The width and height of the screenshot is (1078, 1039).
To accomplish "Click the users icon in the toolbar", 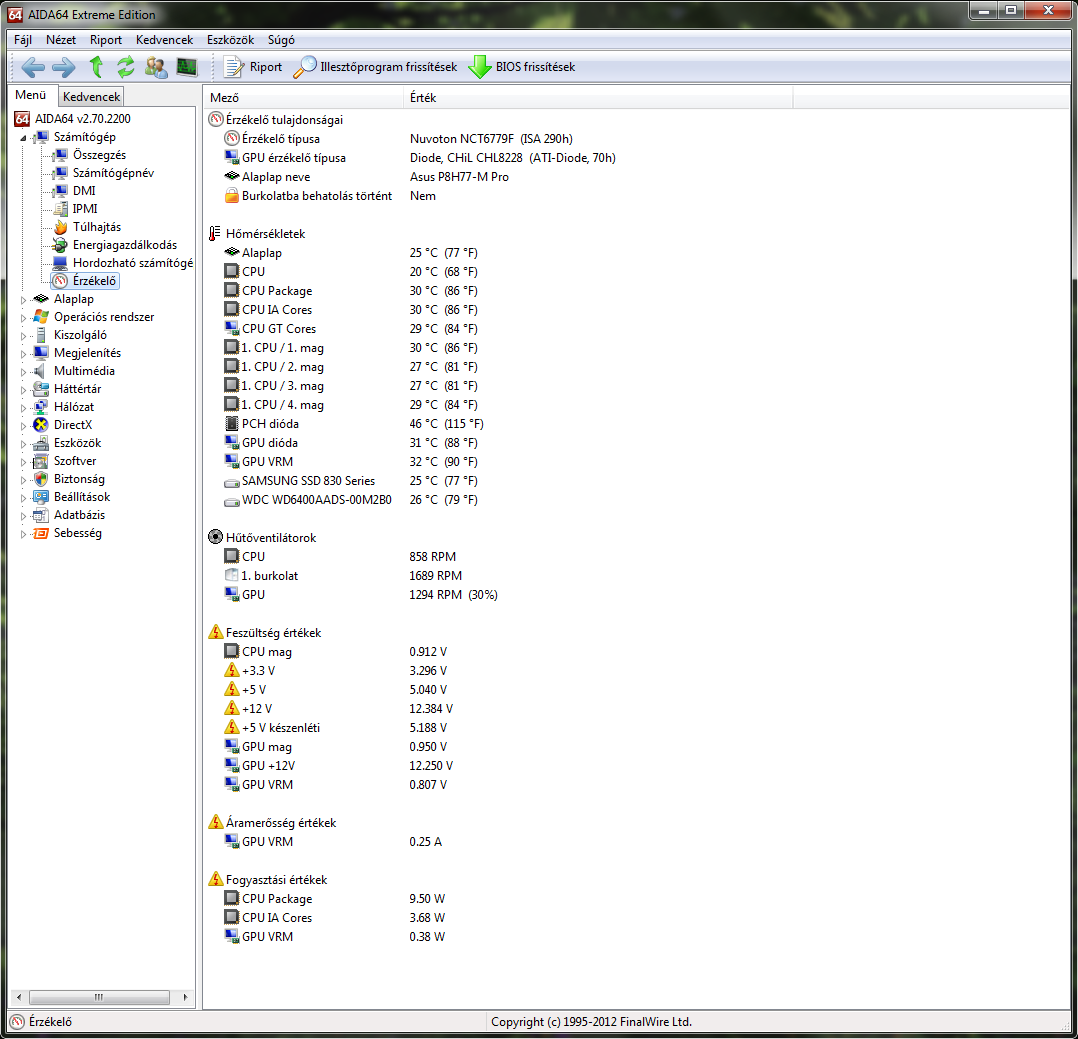I will point(156,67).
